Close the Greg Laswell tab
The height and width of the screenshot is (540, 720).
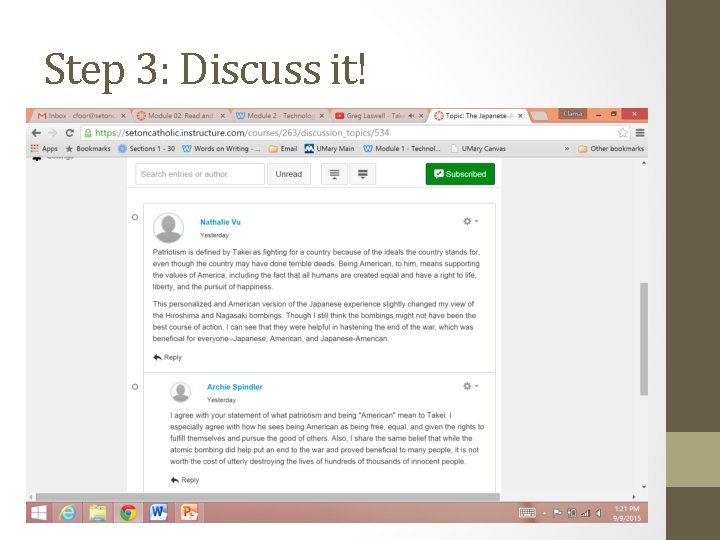point(421,116)
